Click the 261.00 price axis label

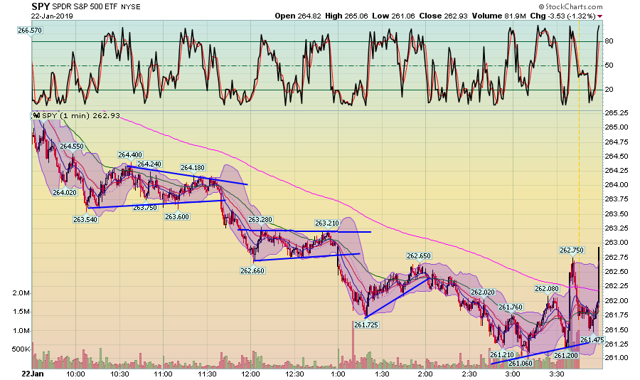pos(617,358)
